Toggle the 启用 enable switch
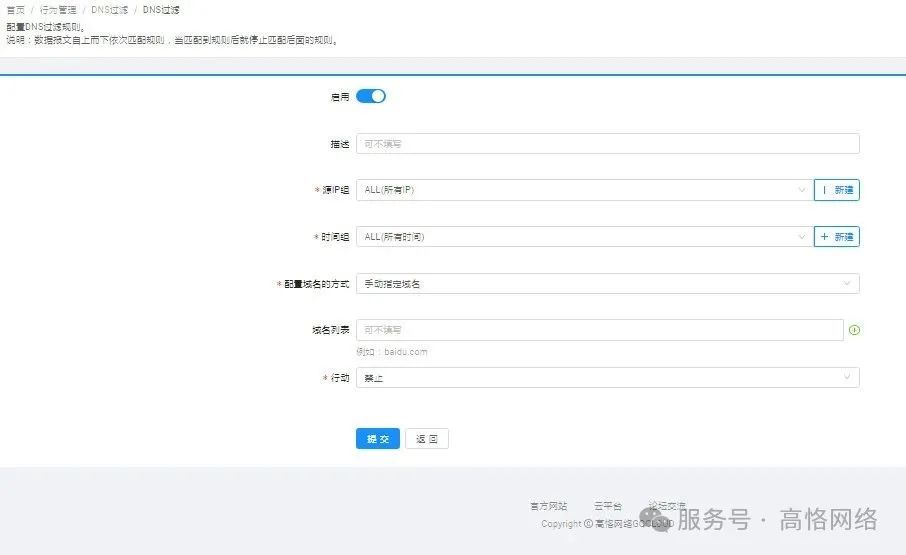This screenshot has width=906, height=555. pyautogui.click(x=370, y=96)
